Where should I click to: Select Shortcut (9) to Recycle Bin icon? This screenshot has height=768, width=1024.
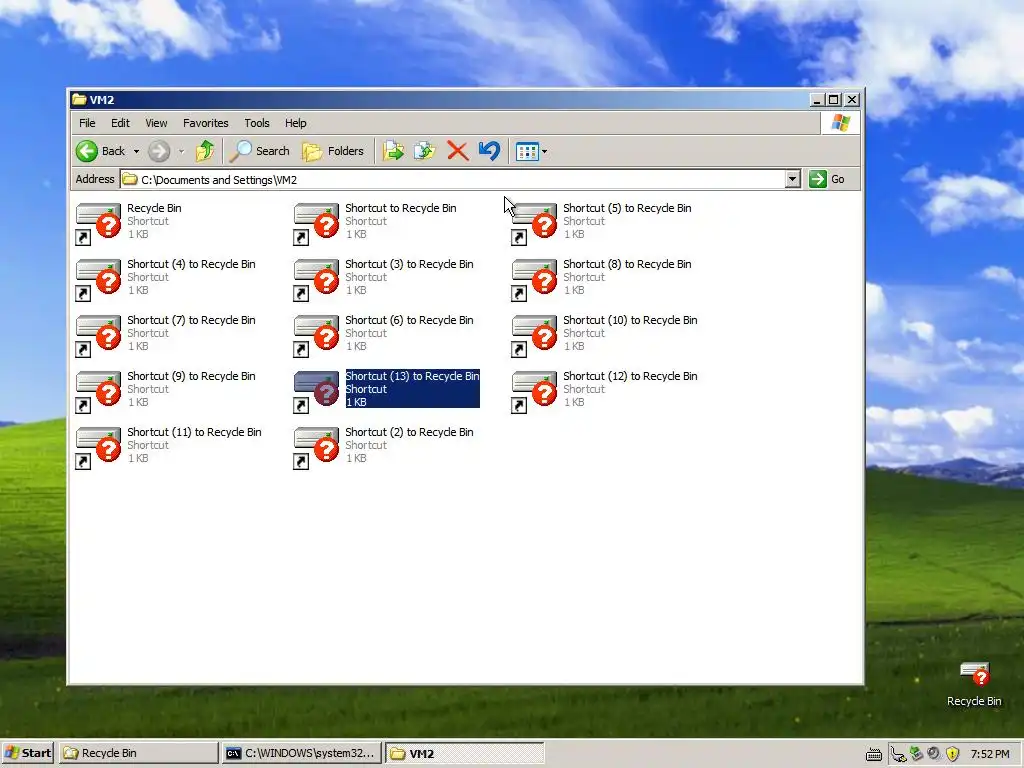tap(99, 392)
